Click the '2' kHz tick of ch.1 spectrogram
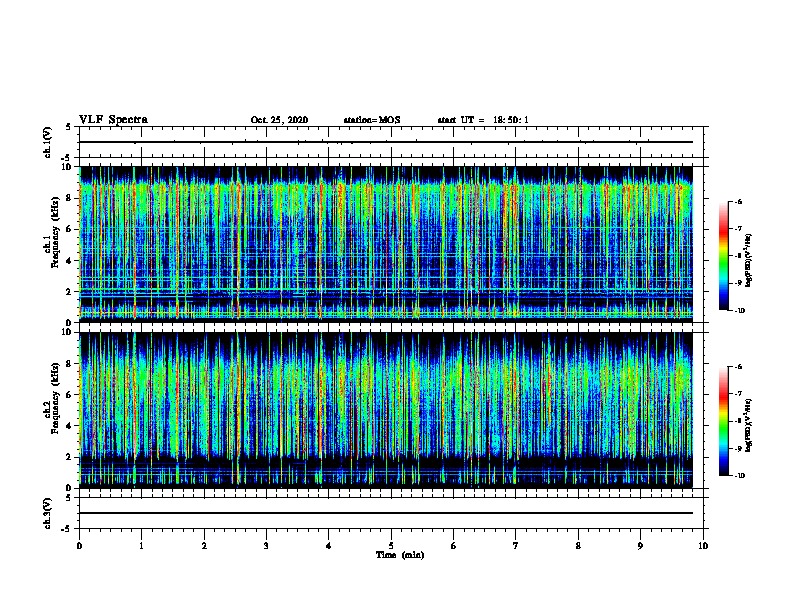The width and height of the screenshot is (792, 612). (70, 291)
